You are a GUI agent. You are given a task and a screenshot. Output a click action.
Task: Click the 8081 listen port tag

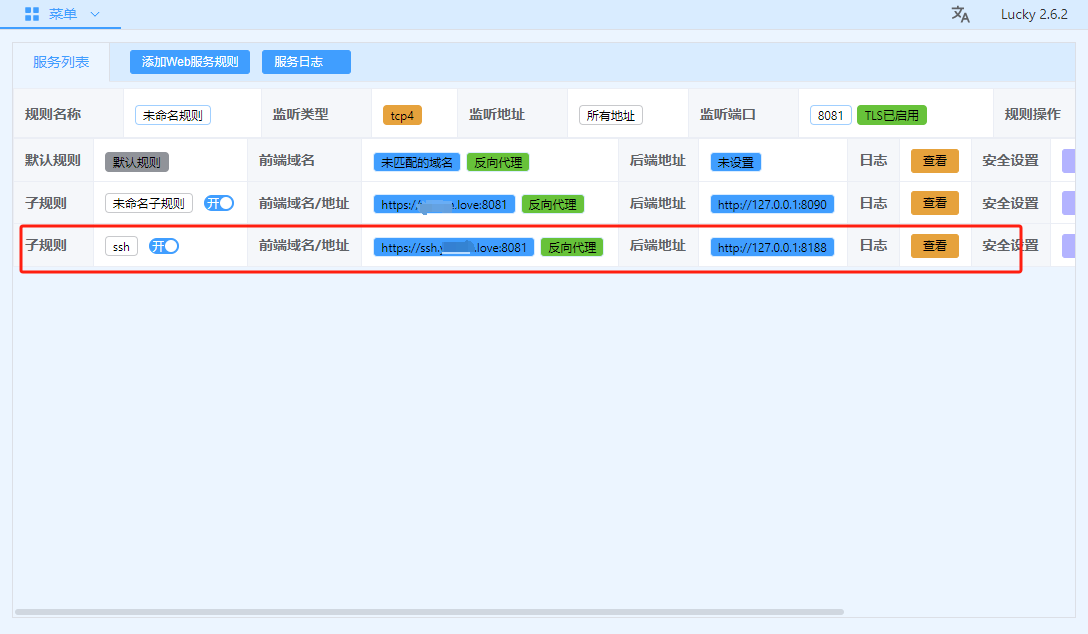pos(831,115)
